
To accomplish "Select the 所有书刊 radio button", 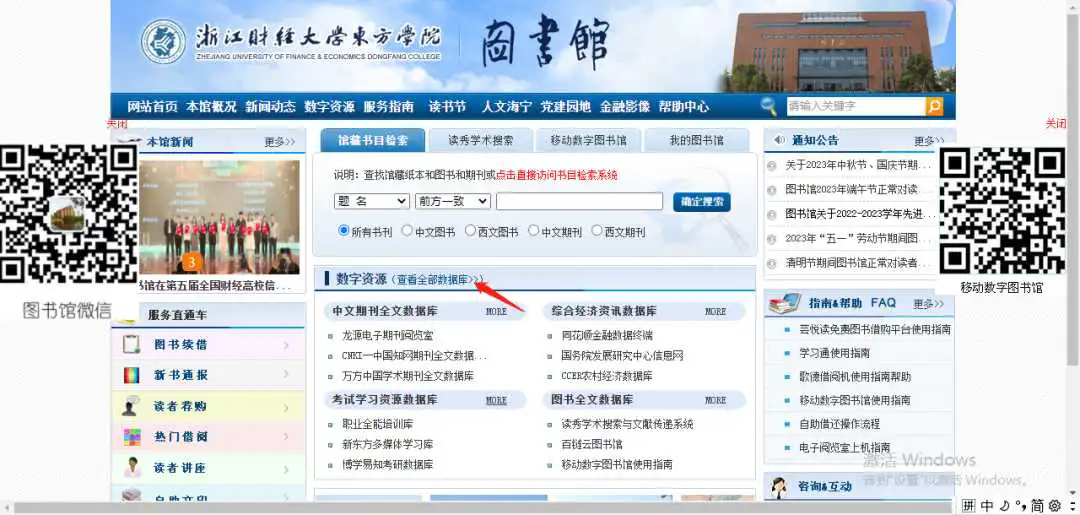I will [x=344, y=231].
